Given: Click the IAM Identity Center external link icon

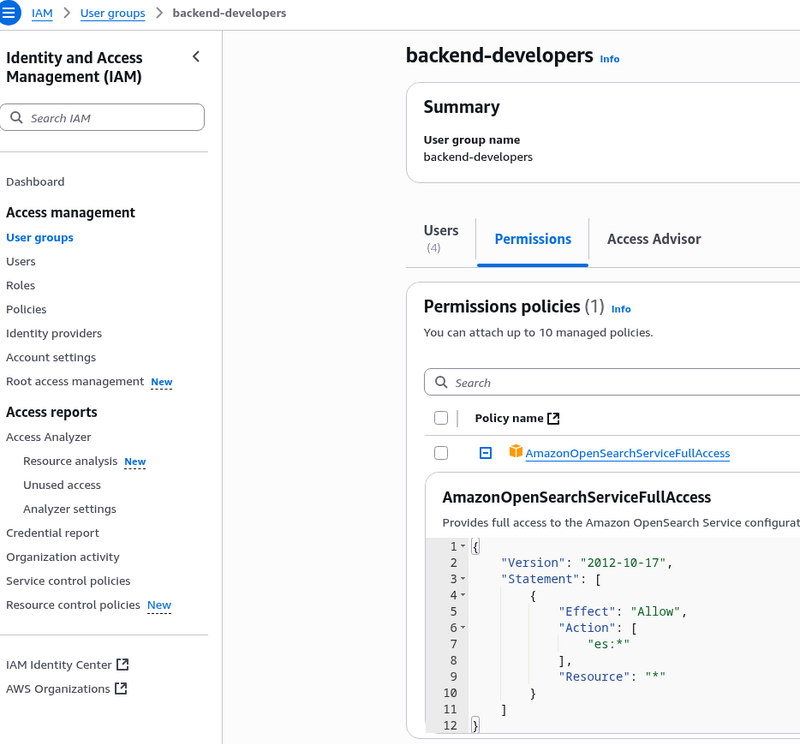Looking at the screenshot, I should click(x=123, y=665).
